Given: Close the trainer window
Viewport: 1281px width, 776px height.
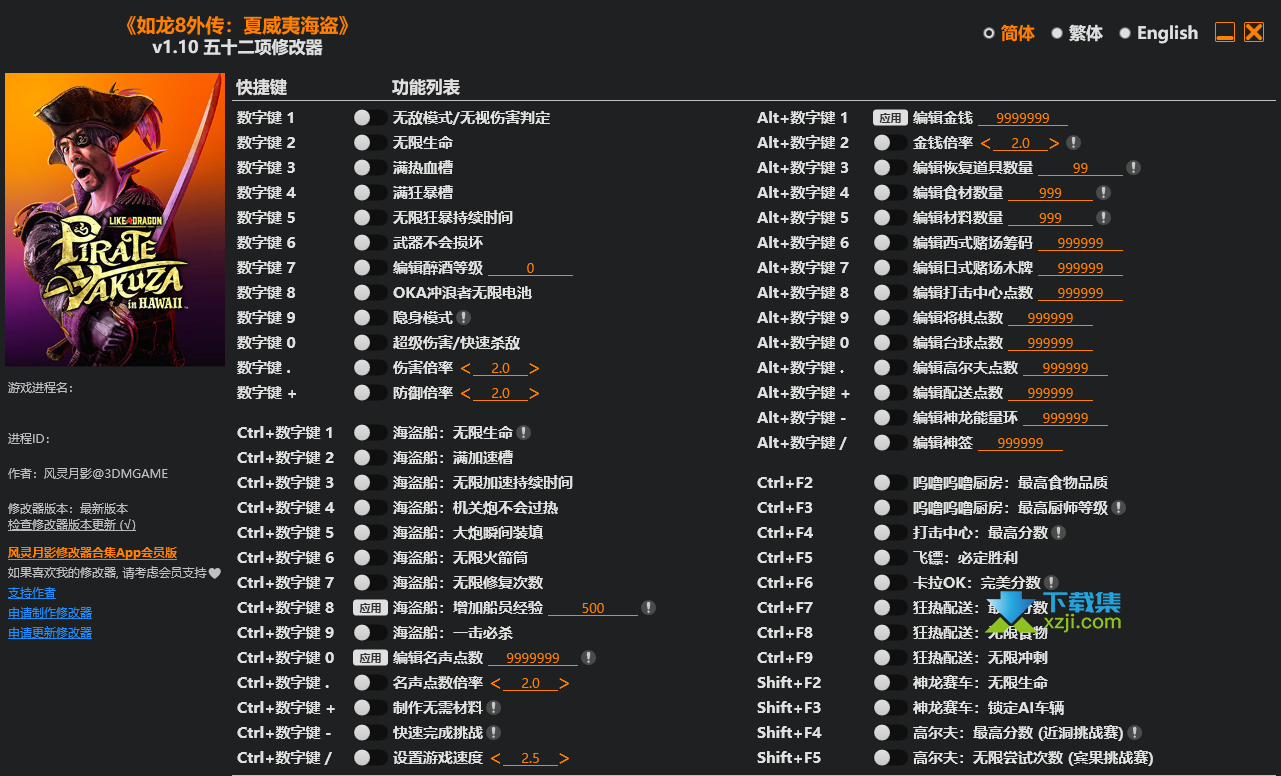Looking at the screenshot, I should (1254, 32).
